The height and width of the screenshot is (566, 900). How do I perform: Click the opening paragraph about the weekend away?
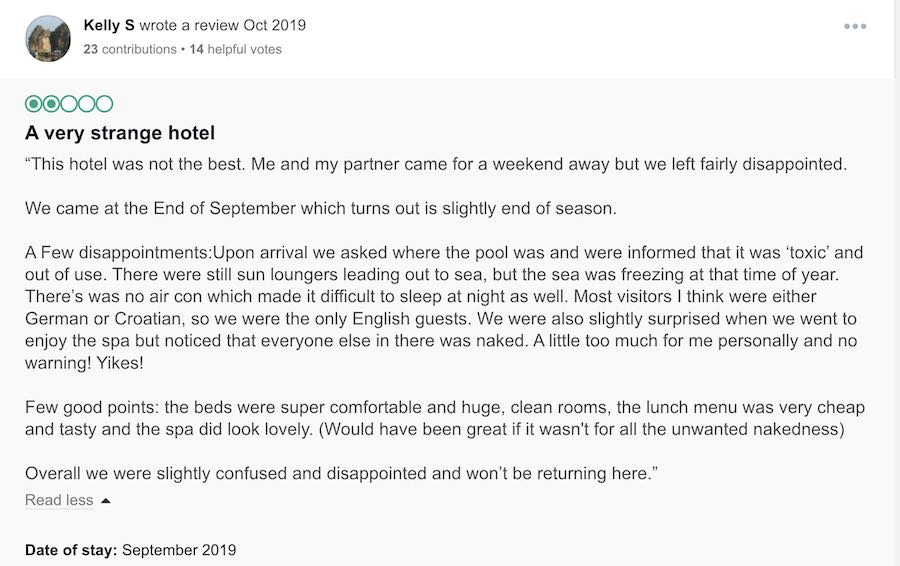pyautogui.click(x=435, y=164)
